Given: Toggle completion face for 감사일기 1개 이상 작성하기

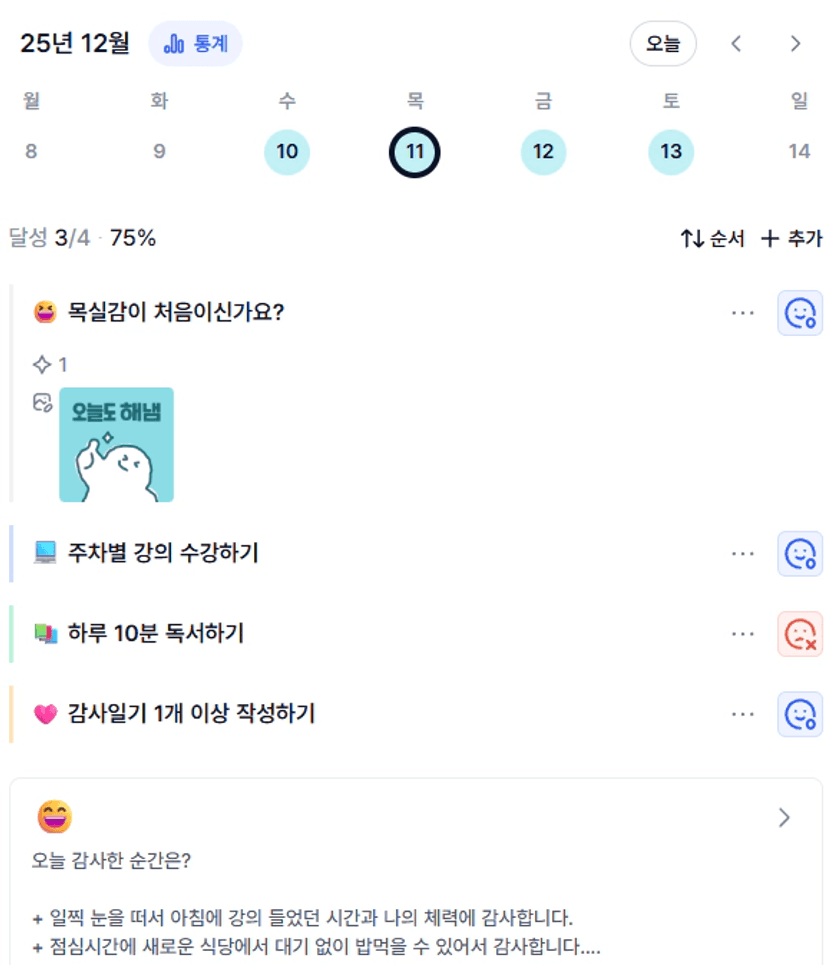Looking at the screenshot, I should tap(800, 714).
